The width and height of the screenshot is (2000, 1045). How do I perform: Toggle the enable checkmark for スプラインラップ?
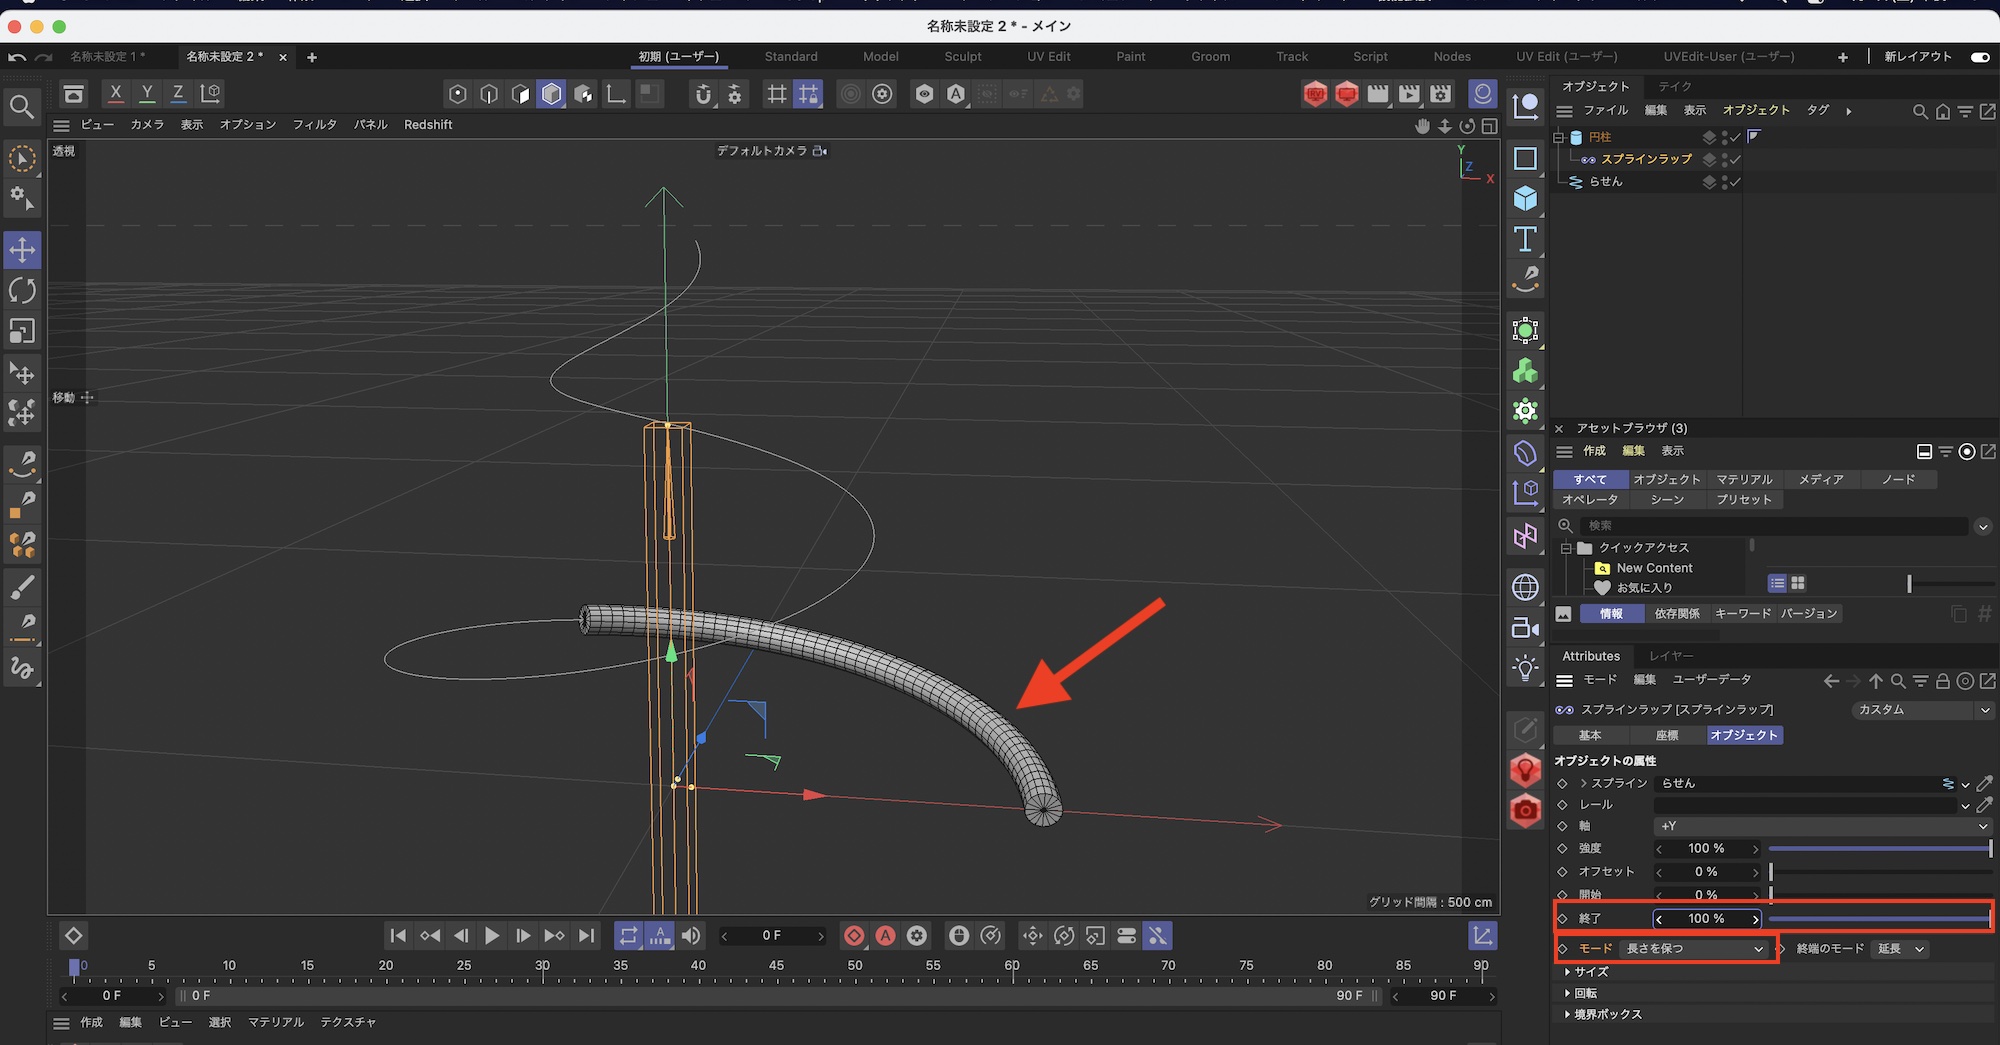coord(1736,160)
